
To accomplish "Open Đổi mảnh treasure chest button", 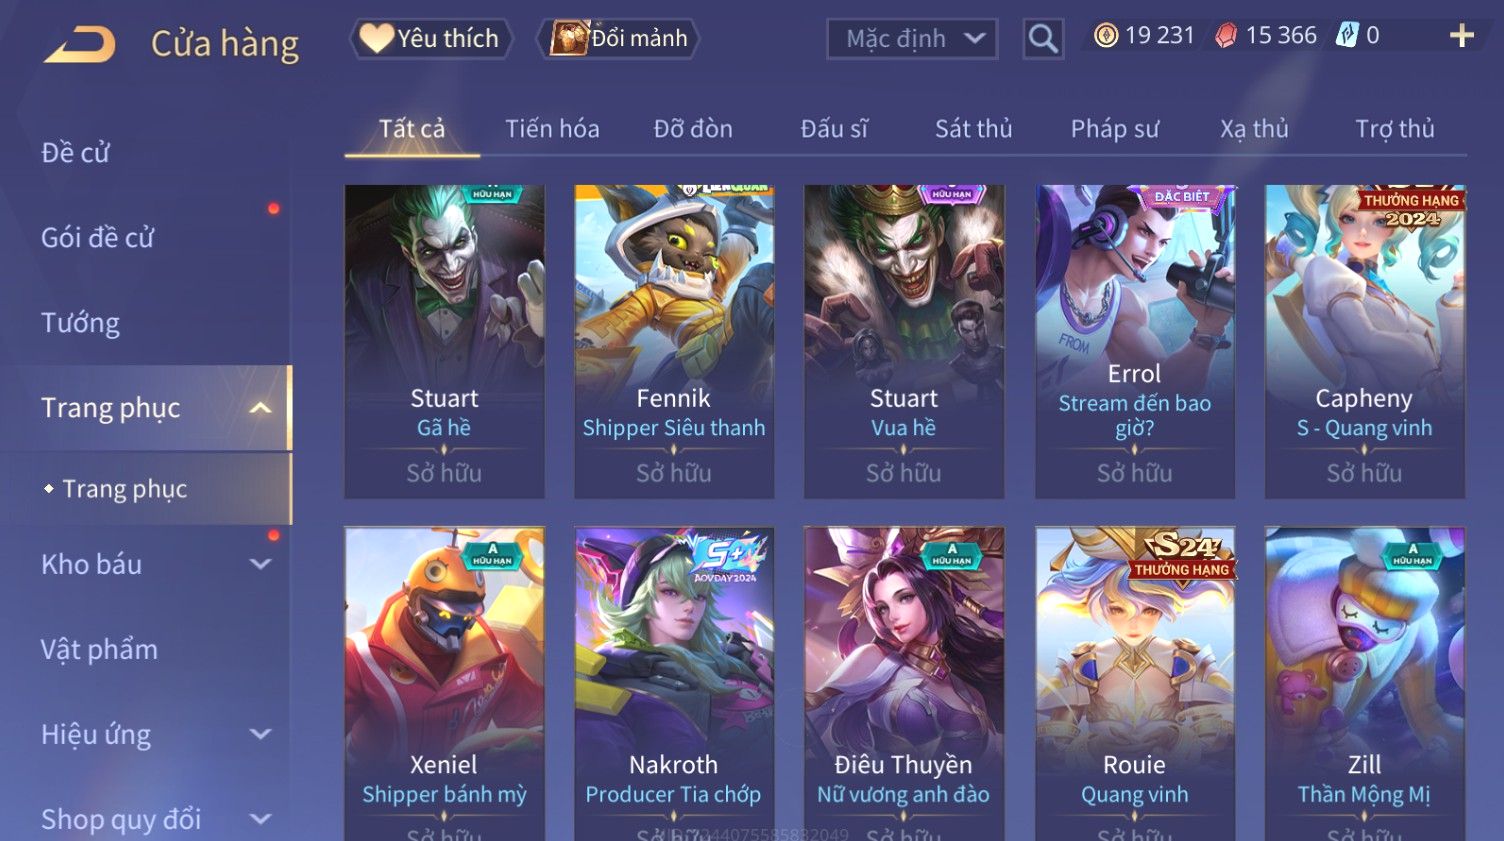I will pos(619,39).
